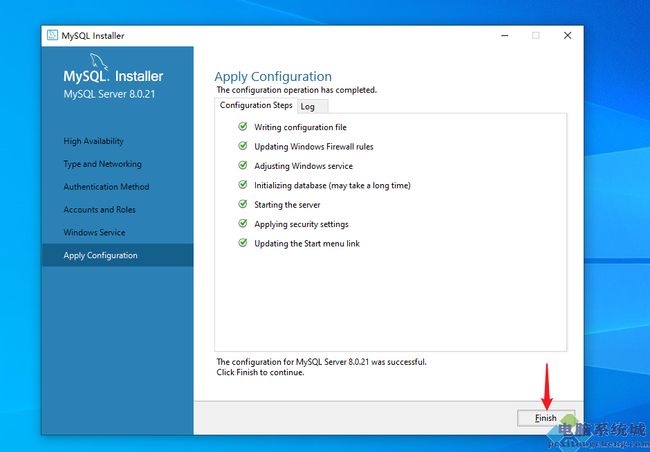Screen dimensions: 650x452
Task: Minimize the MySQL Installer window
Action: coord(504,36)
